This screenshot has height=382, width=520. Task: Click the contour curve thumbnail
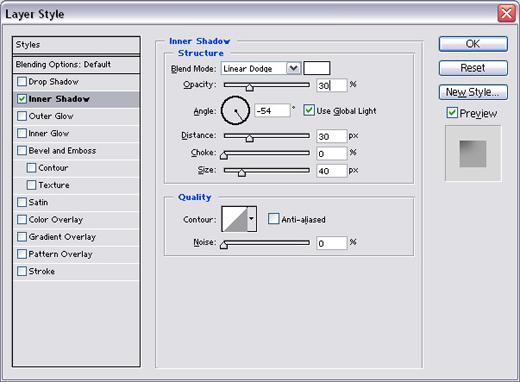235,219
